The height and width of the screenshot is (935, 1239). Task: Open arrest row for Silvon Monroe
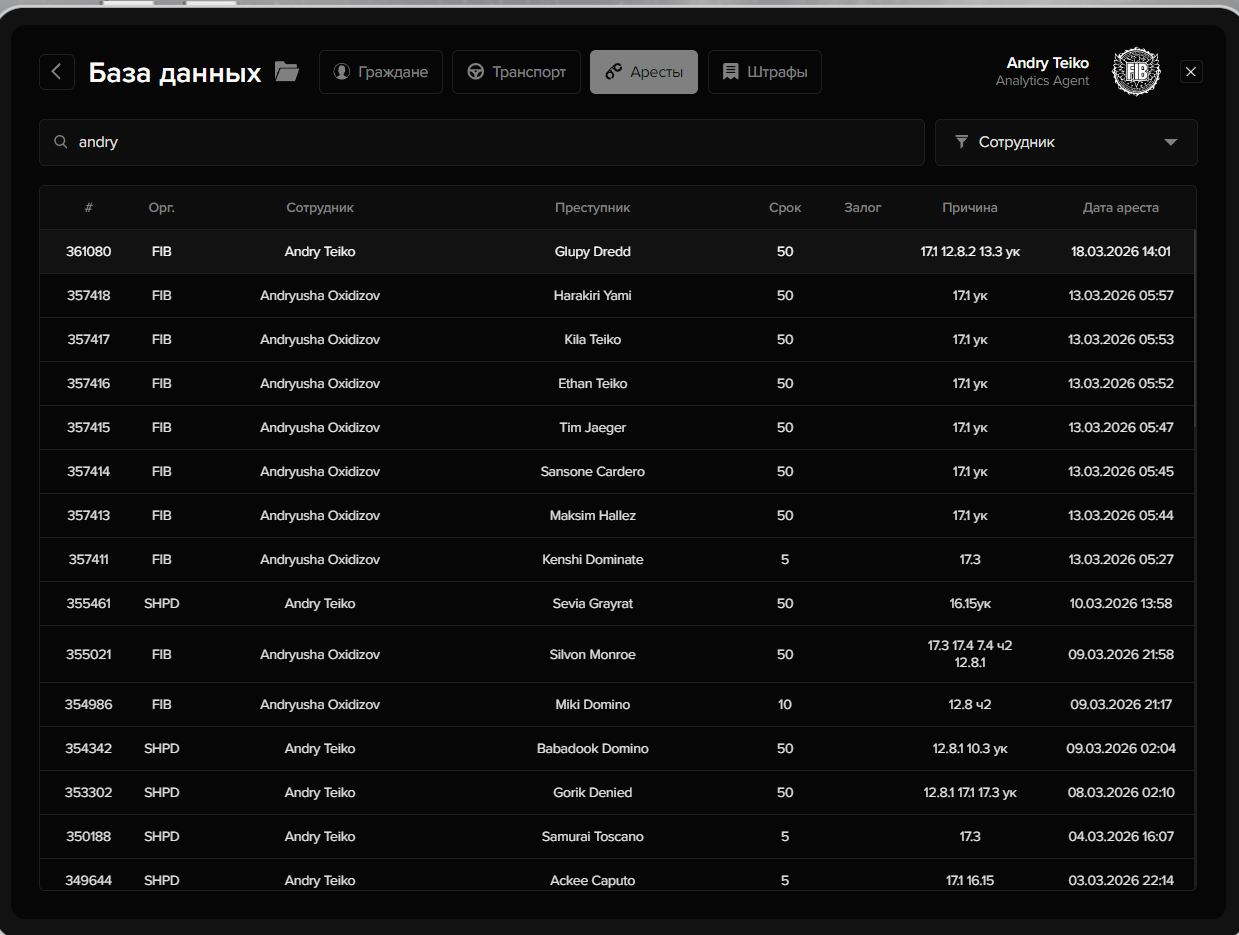(592, 654)
